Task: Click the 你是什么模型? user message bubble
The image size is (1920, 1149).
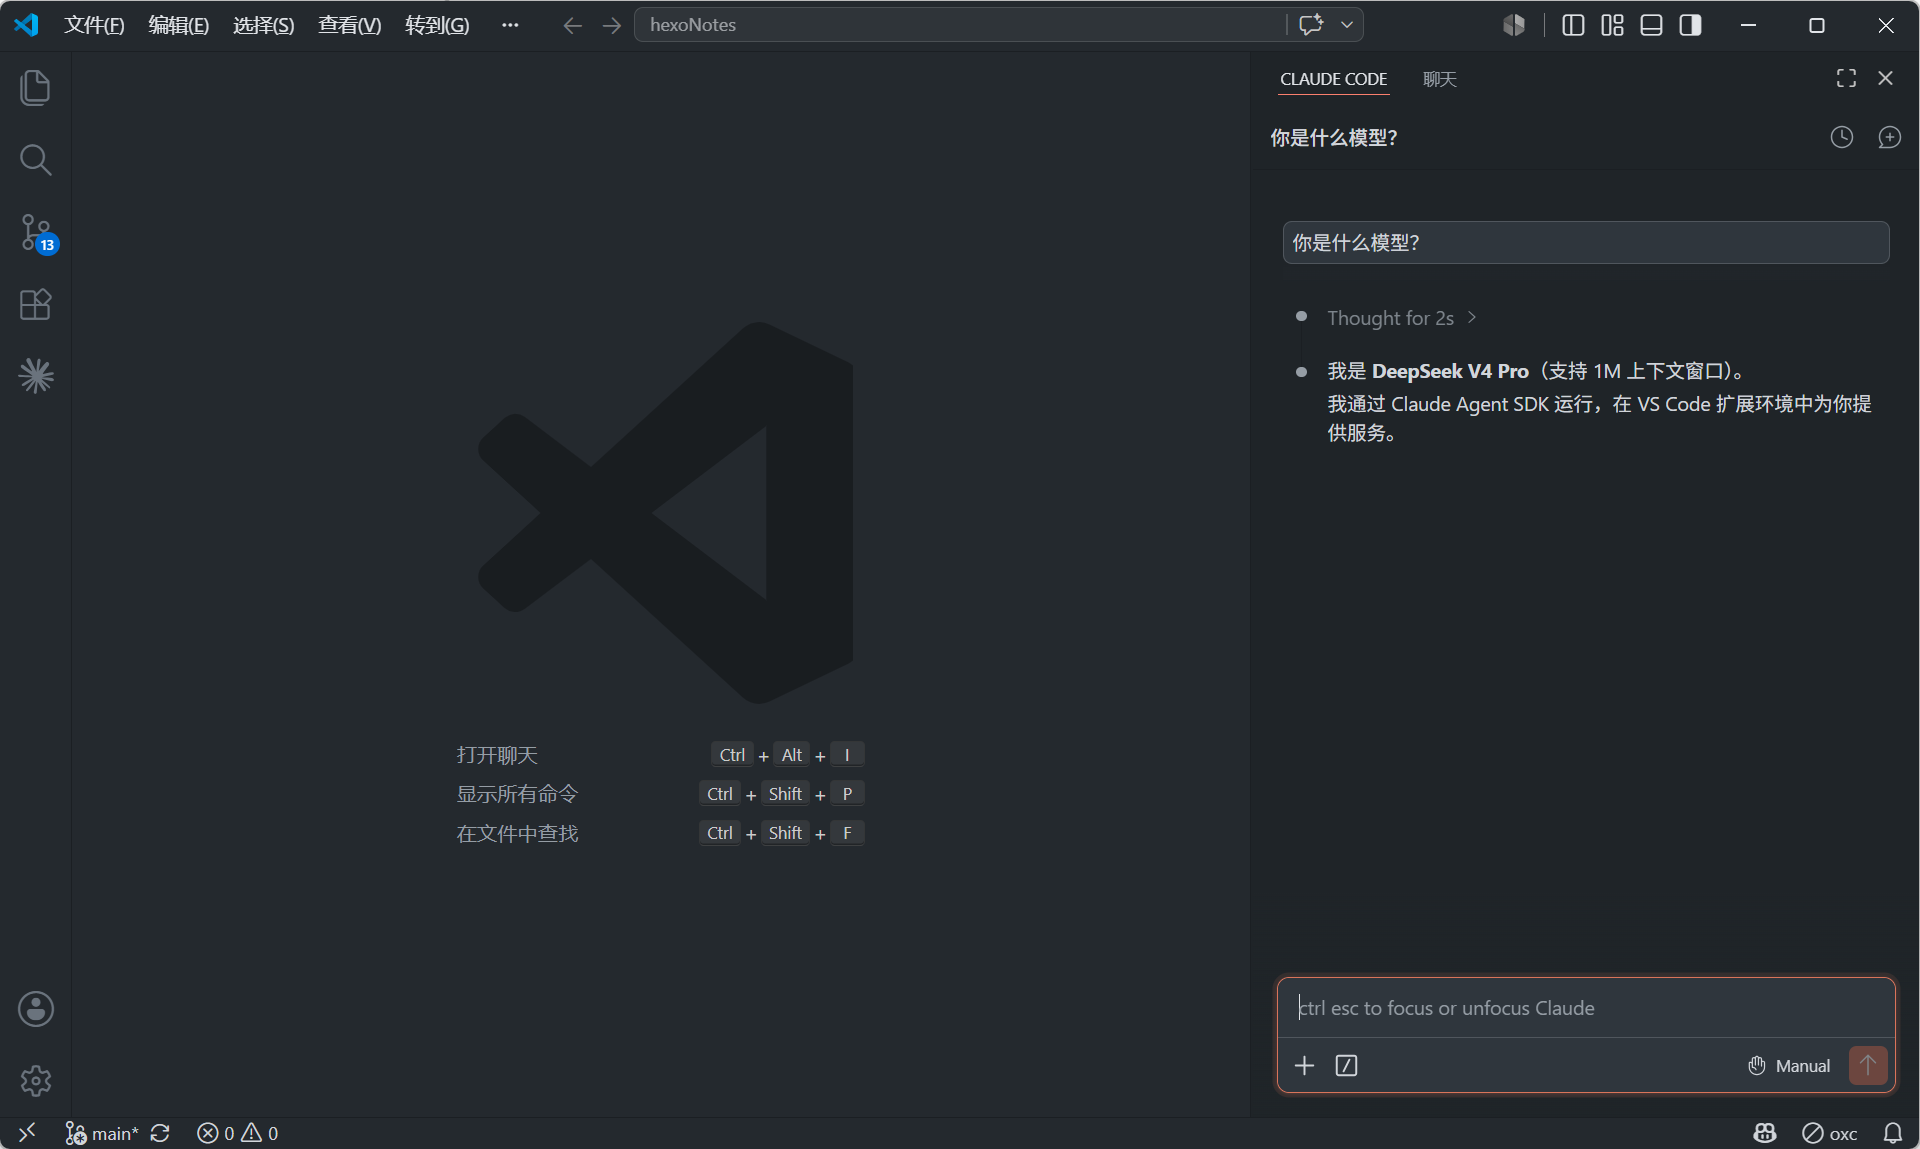Action: tap(1585, 243)
